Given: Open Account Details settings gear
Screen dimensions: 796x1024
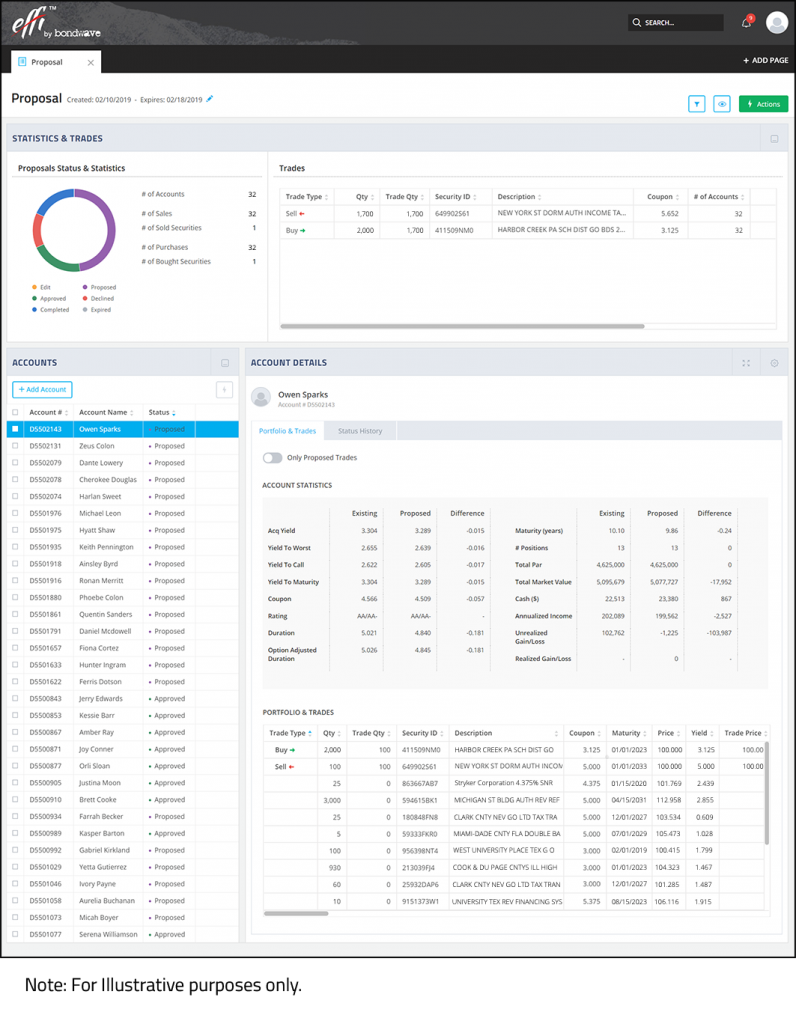Looking at the screenshot, I should click(x=774, y=363).
